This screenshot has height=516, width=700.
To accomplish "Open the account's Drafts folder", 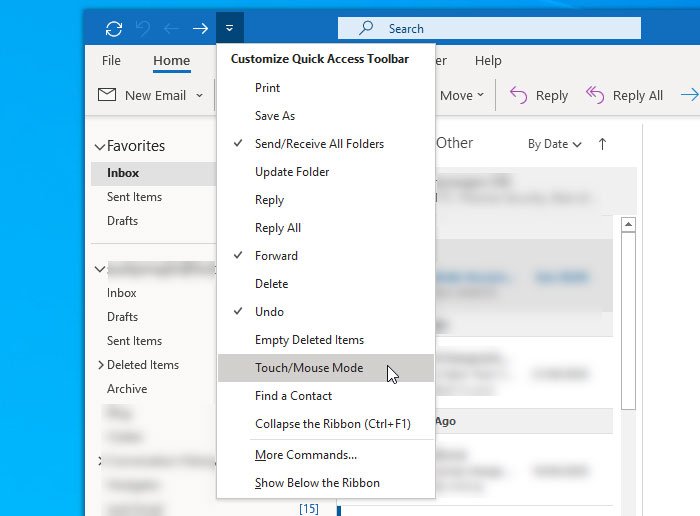I will click(x=122, y=317).
